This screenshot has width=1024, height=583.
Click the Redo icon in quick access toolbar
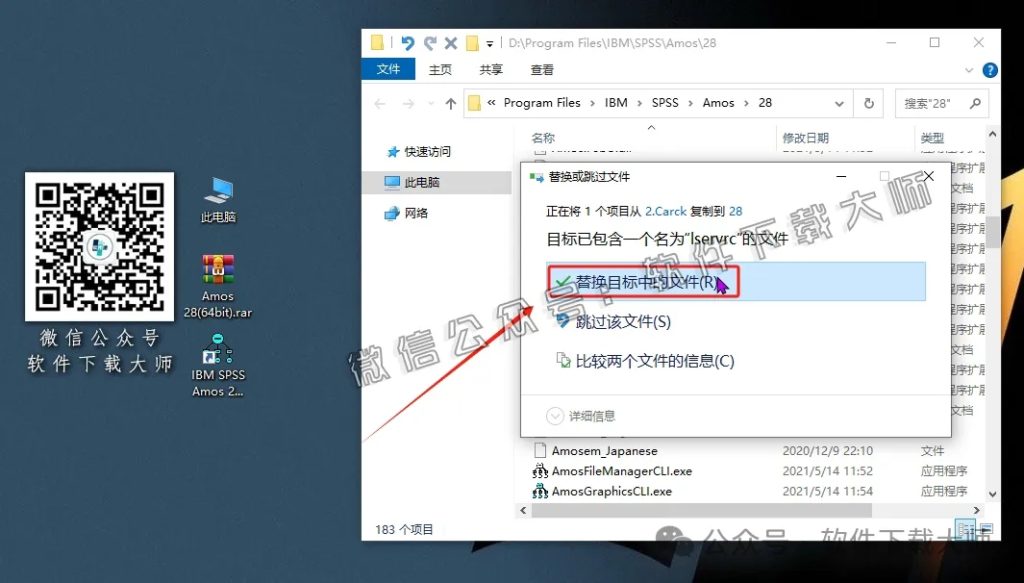[x=428, y=43]
